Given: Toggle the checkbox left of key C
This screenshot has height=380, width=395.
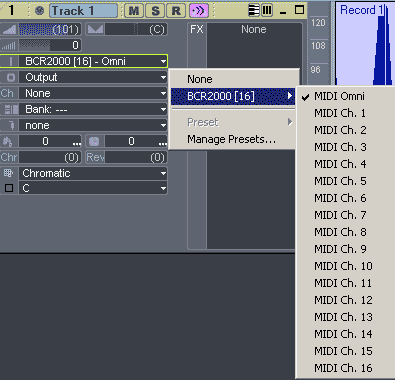Looking at the screenshot, I should [x=9, y=188].
